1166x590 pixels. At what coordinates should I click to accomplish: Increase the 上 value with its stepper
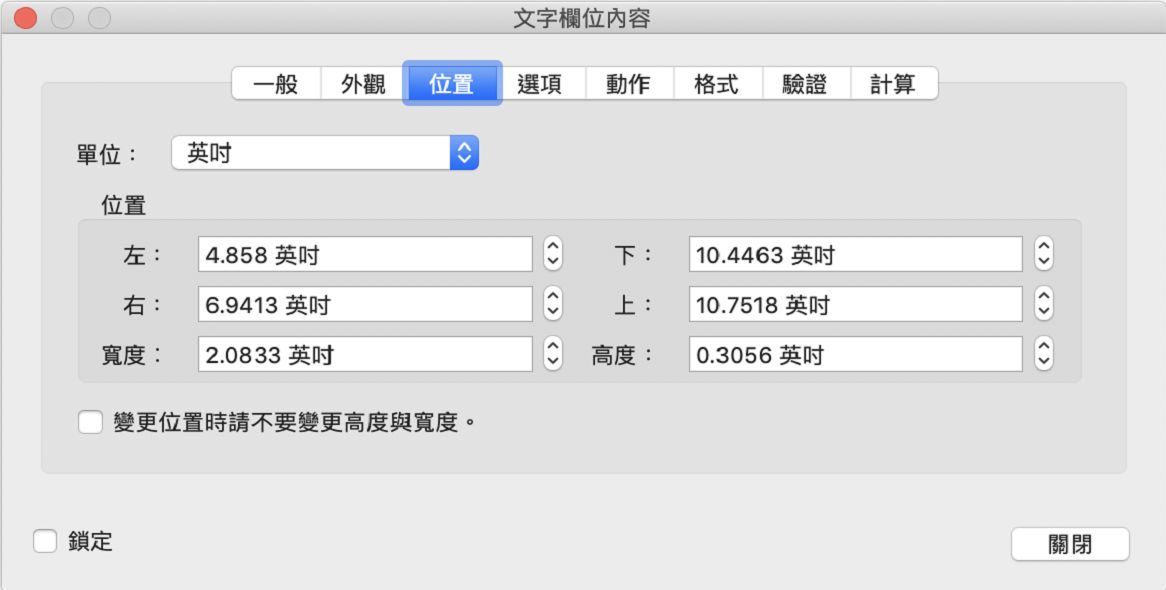(1043, 298)
